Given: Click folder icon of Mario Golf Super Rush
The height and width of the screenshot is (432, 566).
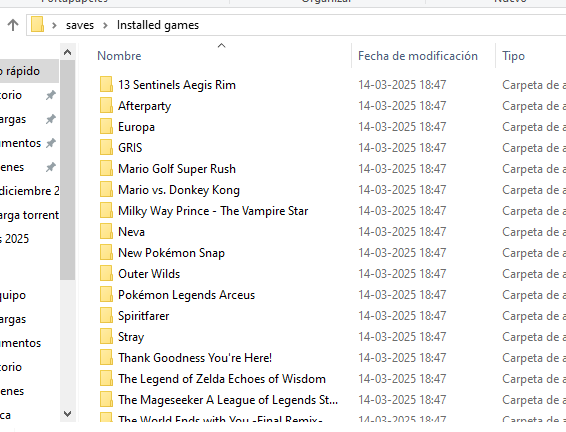Looking at the screenshot, I should click(106, 169).
